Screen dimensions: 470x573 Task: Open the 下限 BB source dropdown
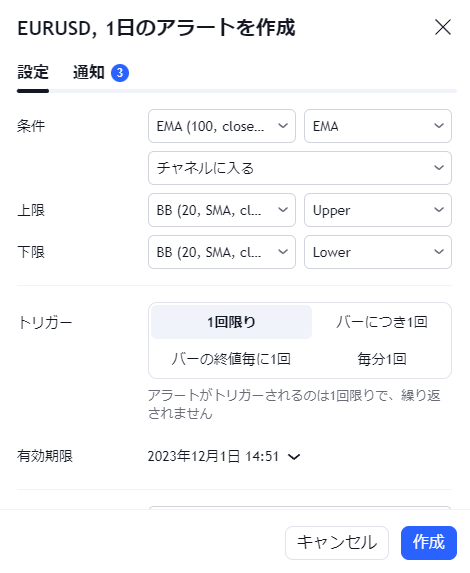click(x=222, y=252)
